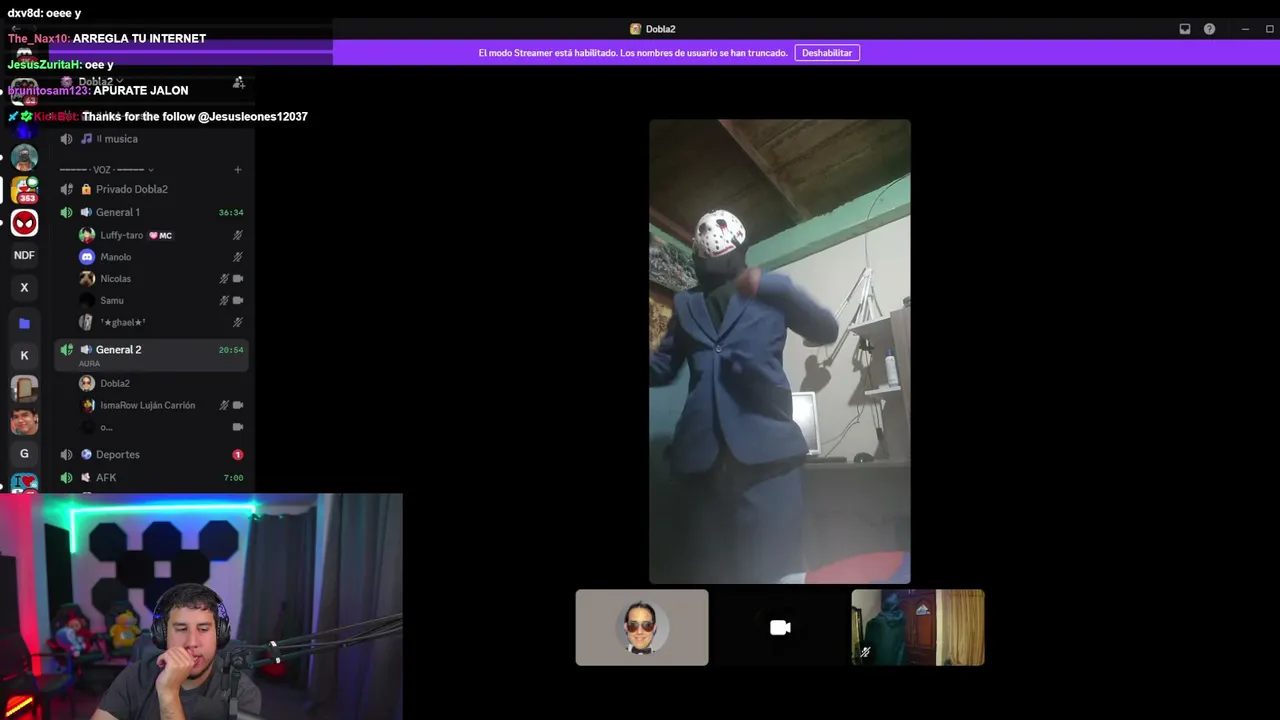Click the music note icon on musica channel
The width and height of the screenshot is (1280, 720).
(86, 139)
